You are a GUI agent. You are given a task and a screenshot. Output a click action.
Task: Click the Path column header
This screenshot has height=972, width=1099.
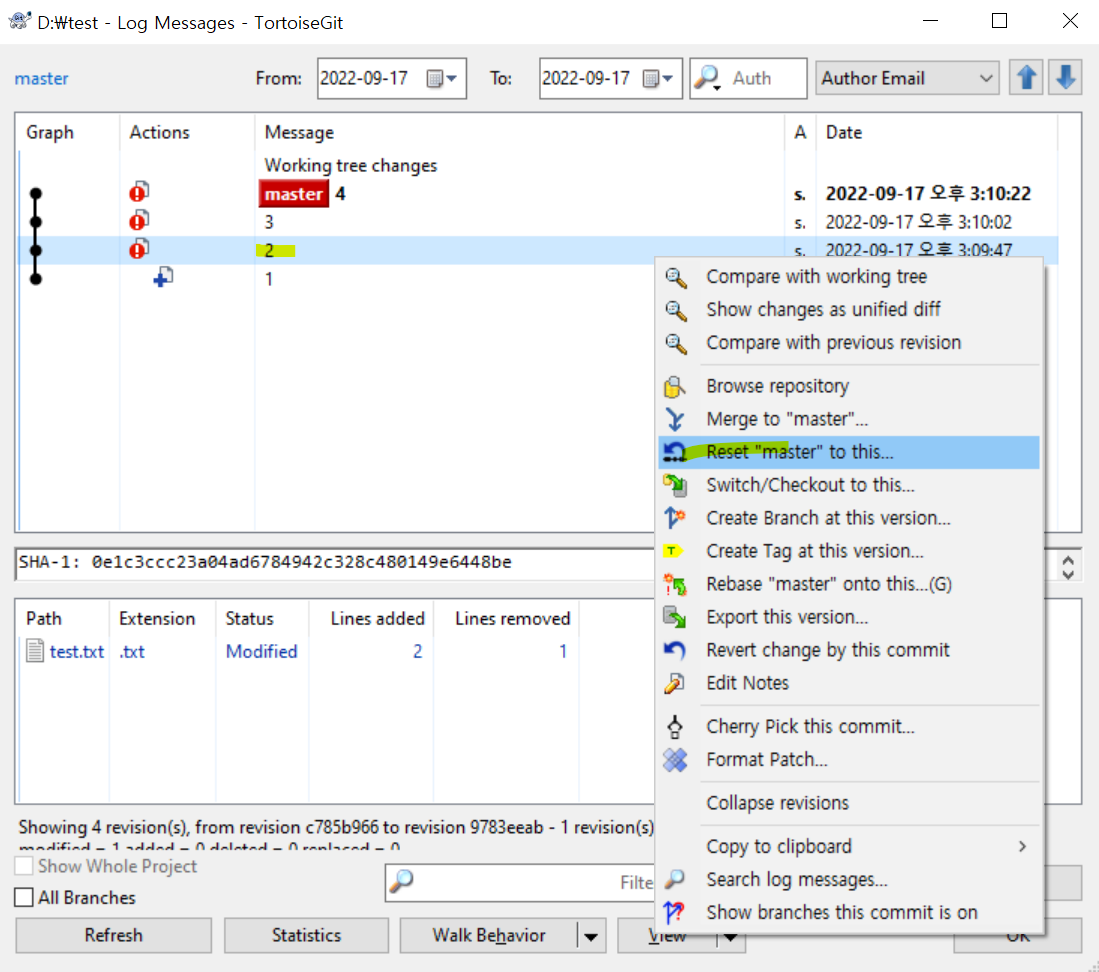(x=63, y=619)
